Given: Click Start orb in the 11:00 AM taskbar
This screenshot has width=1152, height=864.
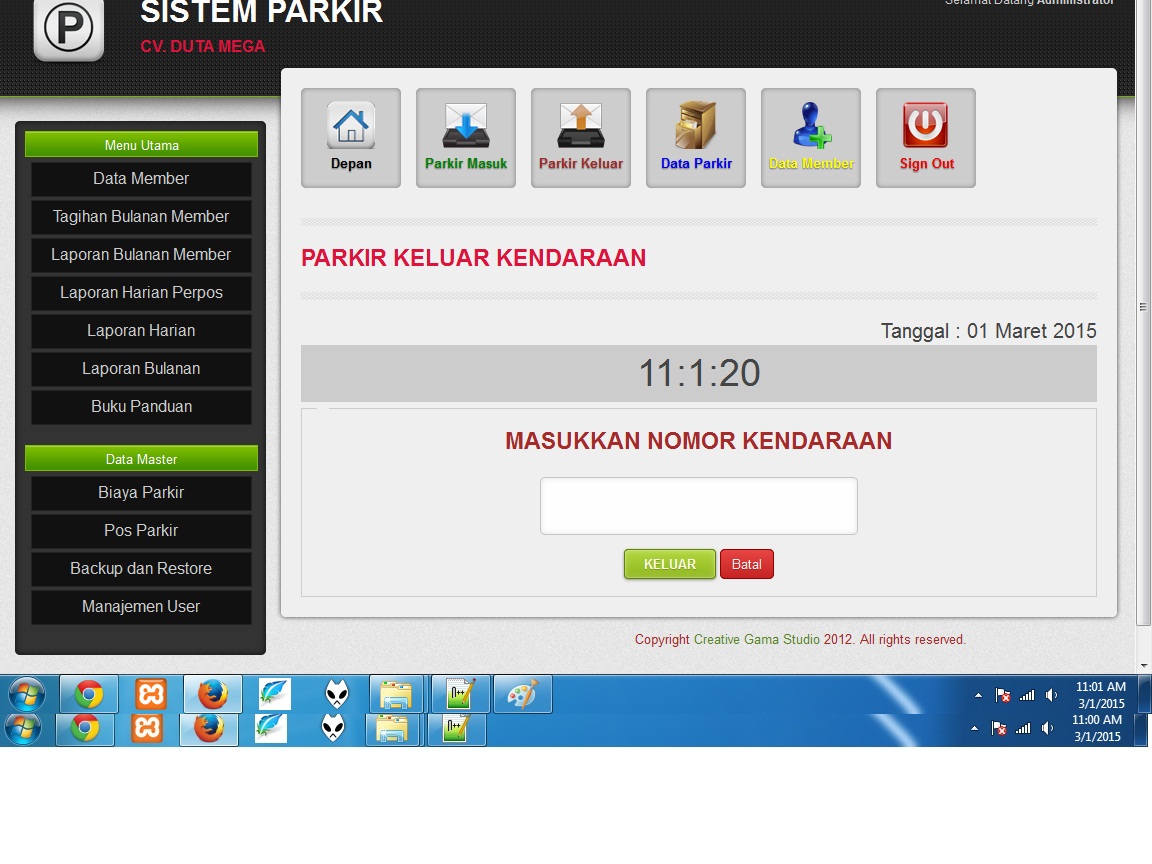Looking at the screenshot, I should click(23, 729).
